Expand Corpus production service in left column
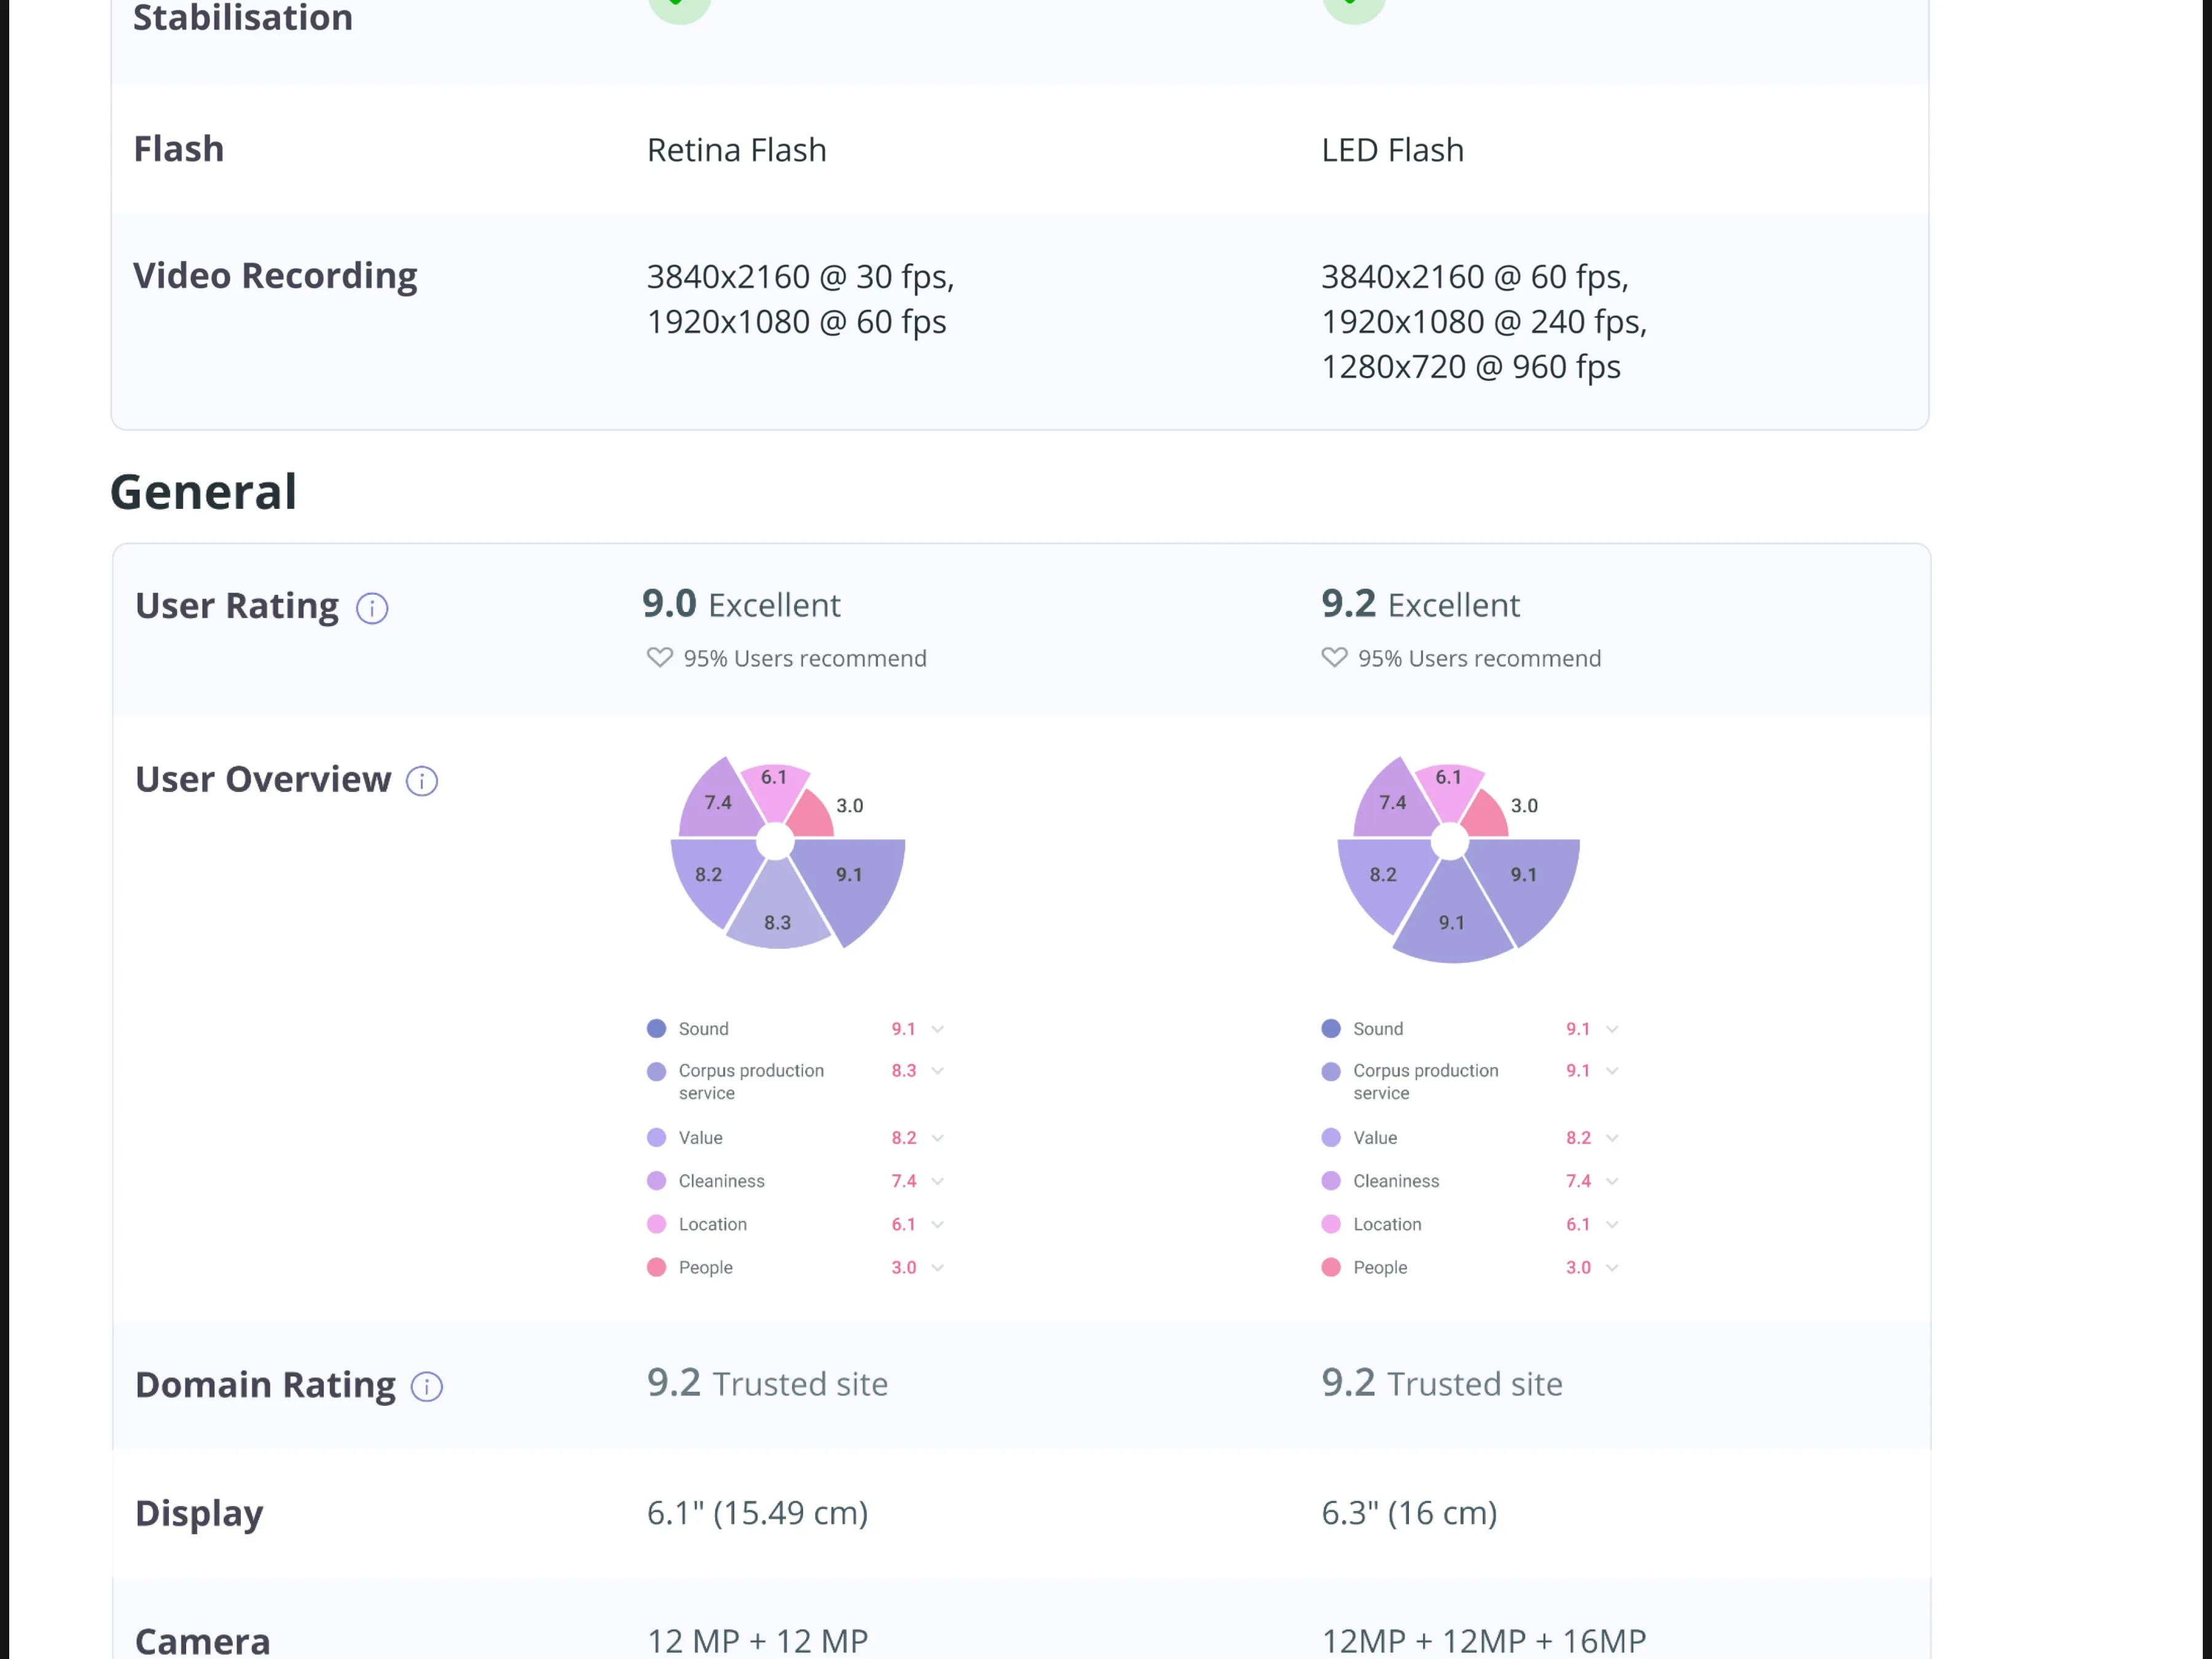This screenshot has height=1659, width=2212. tap(937, 1071)
